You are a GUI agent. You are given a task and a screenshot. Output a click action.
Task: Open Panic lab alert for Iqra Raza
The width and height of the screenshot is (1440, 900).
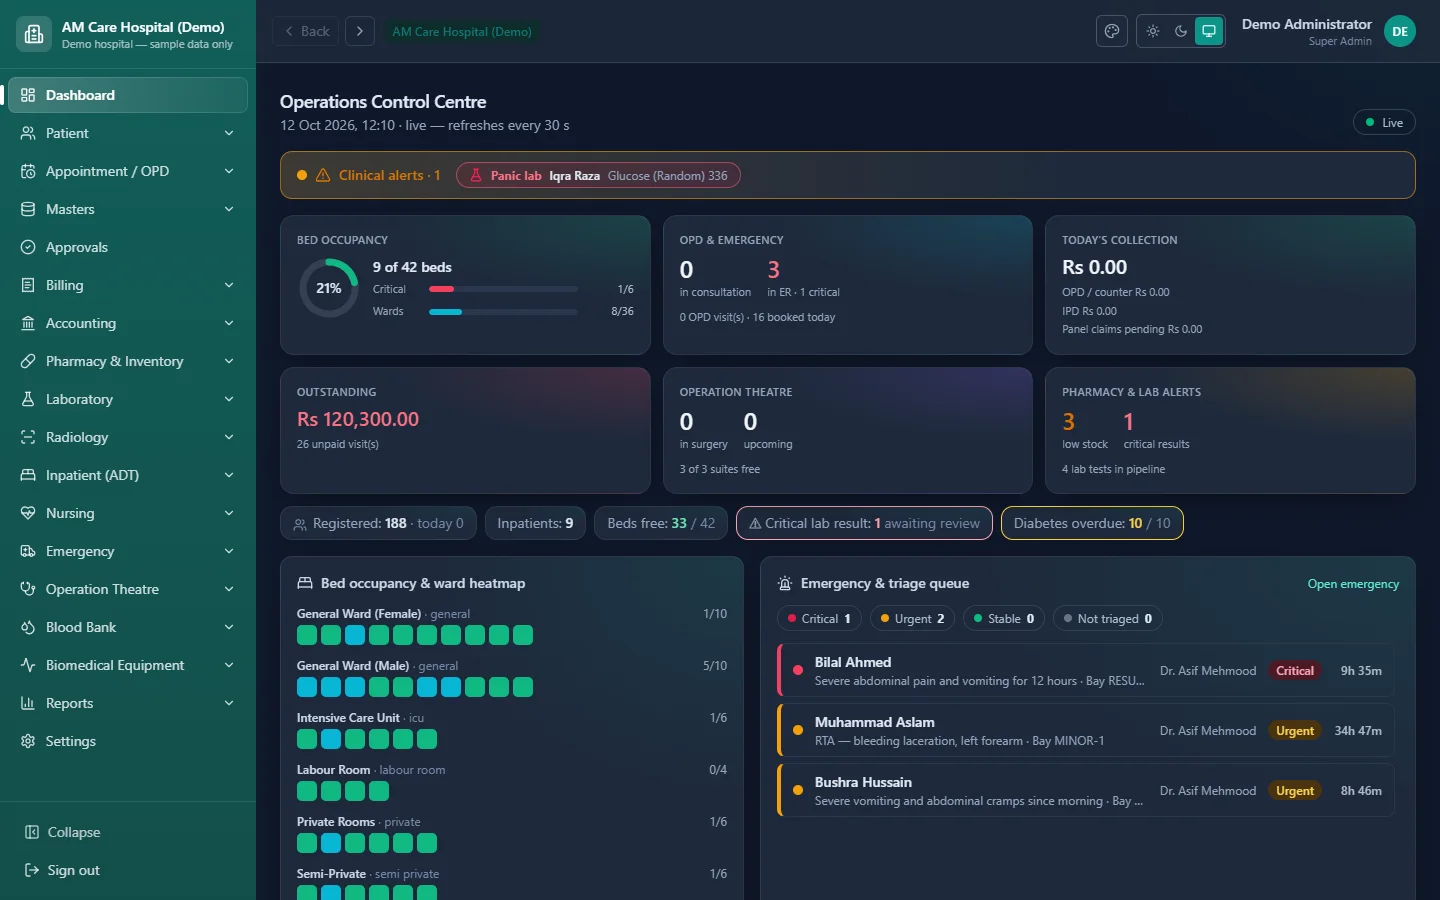point(598,175)
